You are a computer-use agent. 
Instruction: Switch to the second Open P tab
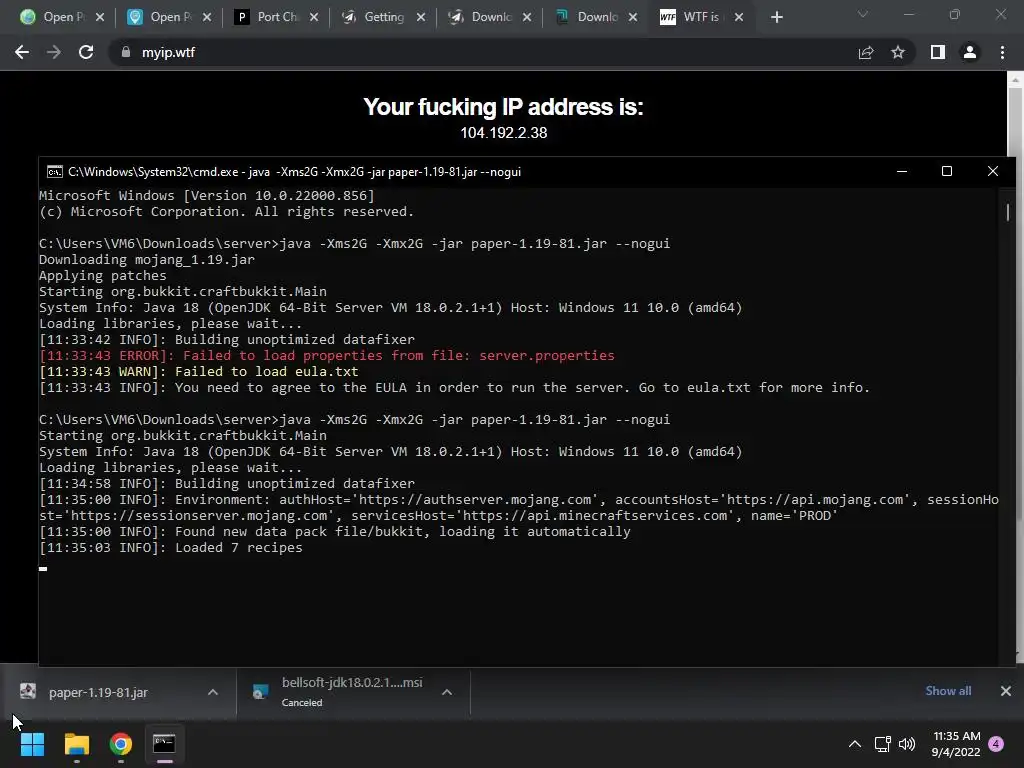tap(160, 17)
